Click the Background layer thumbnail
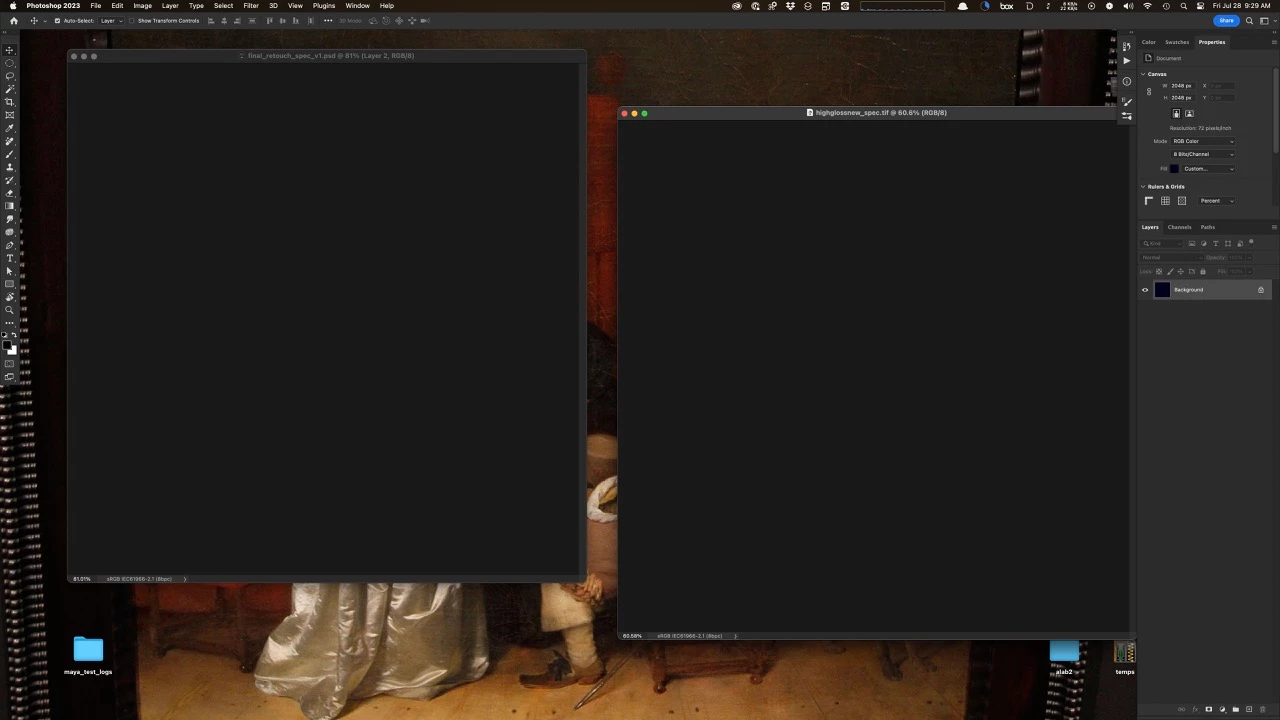 [x=1162, y=290]
